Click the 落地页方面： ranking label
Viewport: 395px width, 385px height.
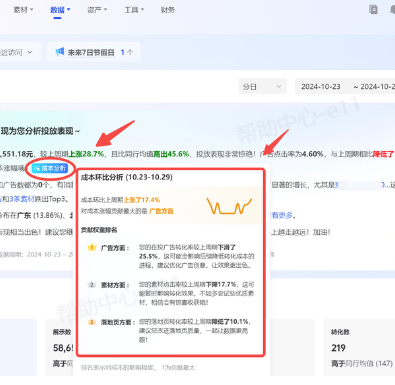tap(118, 322)
